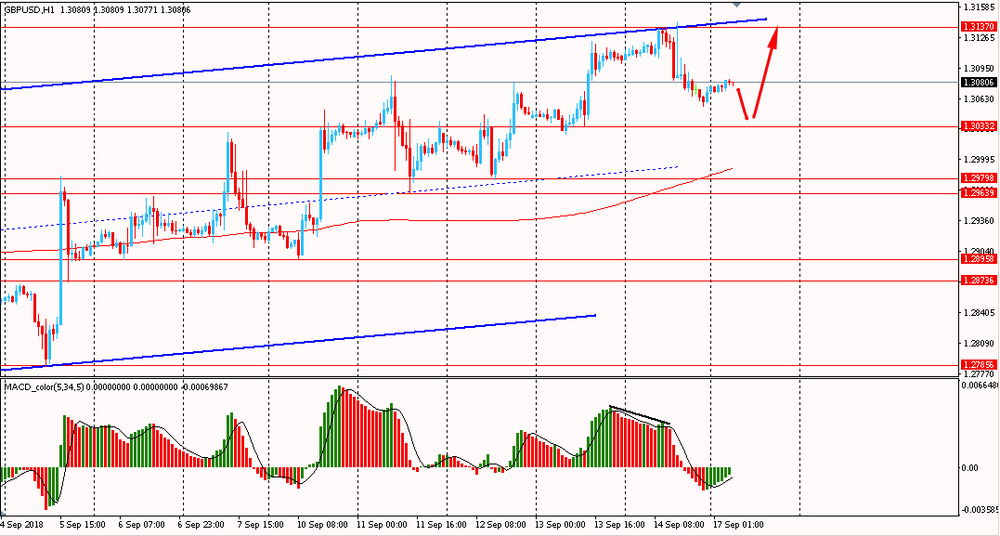This screenshot has height=536, width=1000.
Task: Select the 1.27858 red price level label
Action: (977, 366)
